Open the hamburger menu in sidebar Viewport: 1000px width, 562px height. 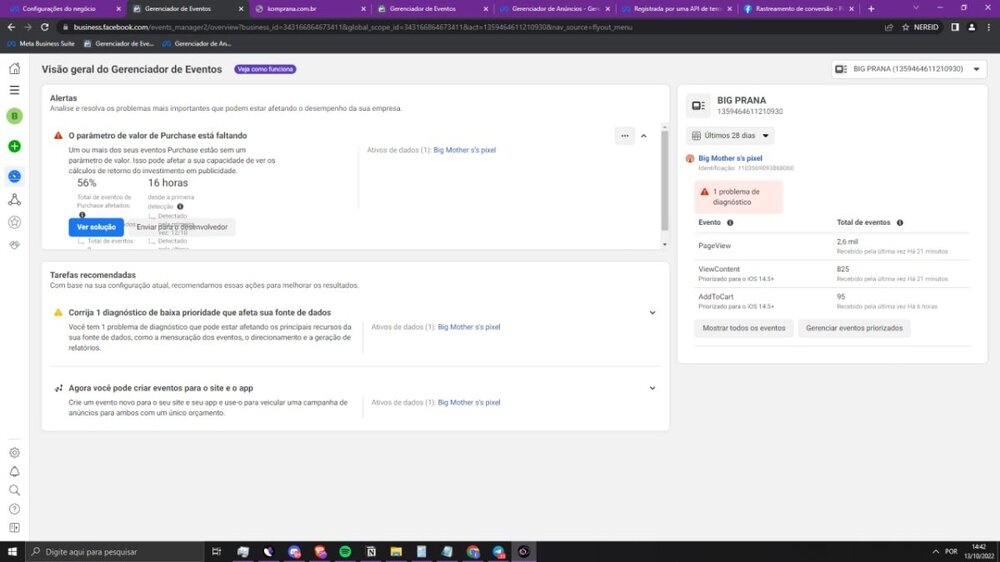coord(14,90)
